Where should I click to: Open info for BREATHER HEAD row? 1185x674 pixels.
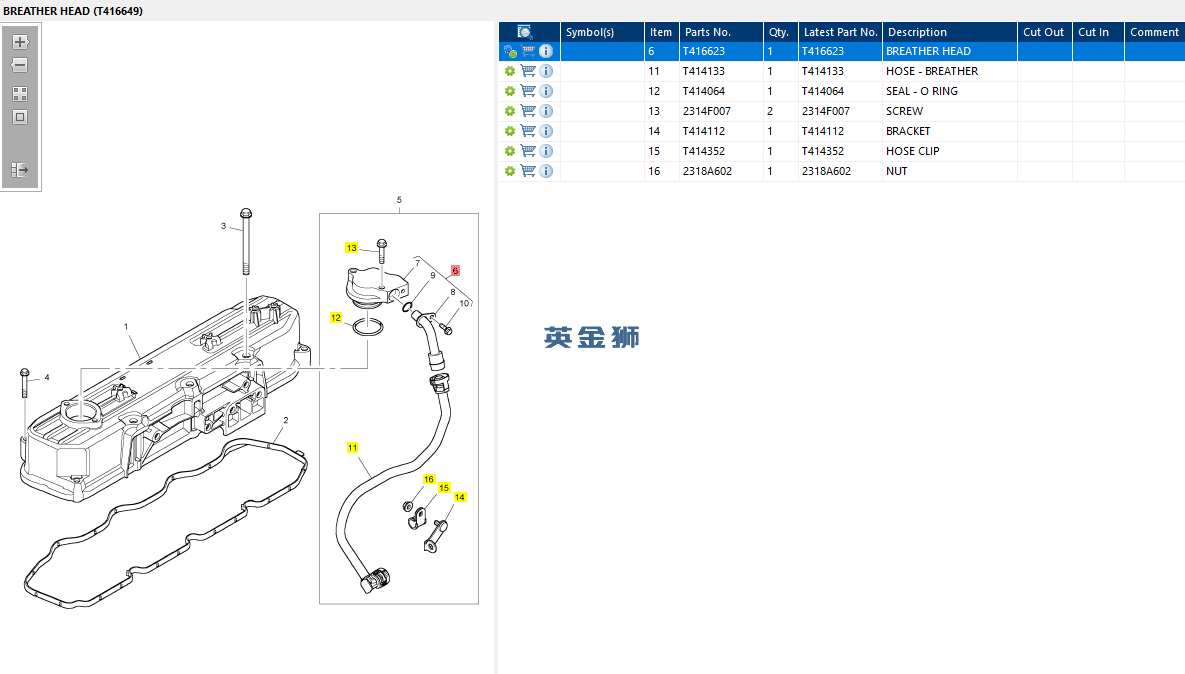546,51
